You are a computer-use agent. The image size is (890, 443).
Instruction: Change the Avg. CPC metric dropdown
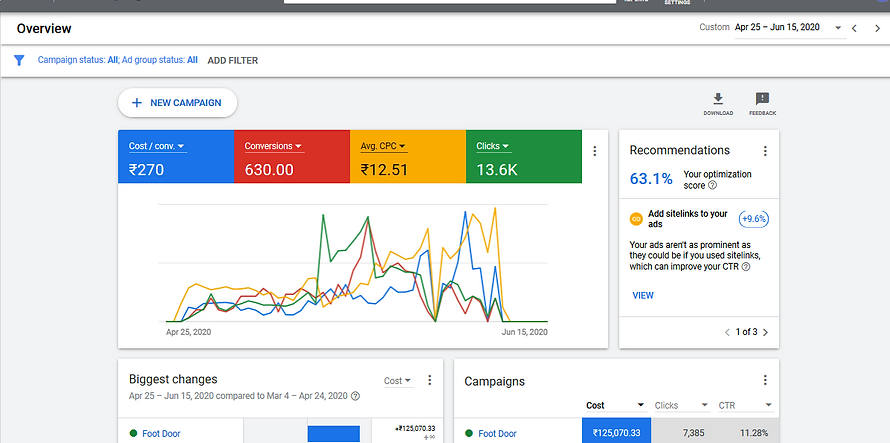(384, 147)
